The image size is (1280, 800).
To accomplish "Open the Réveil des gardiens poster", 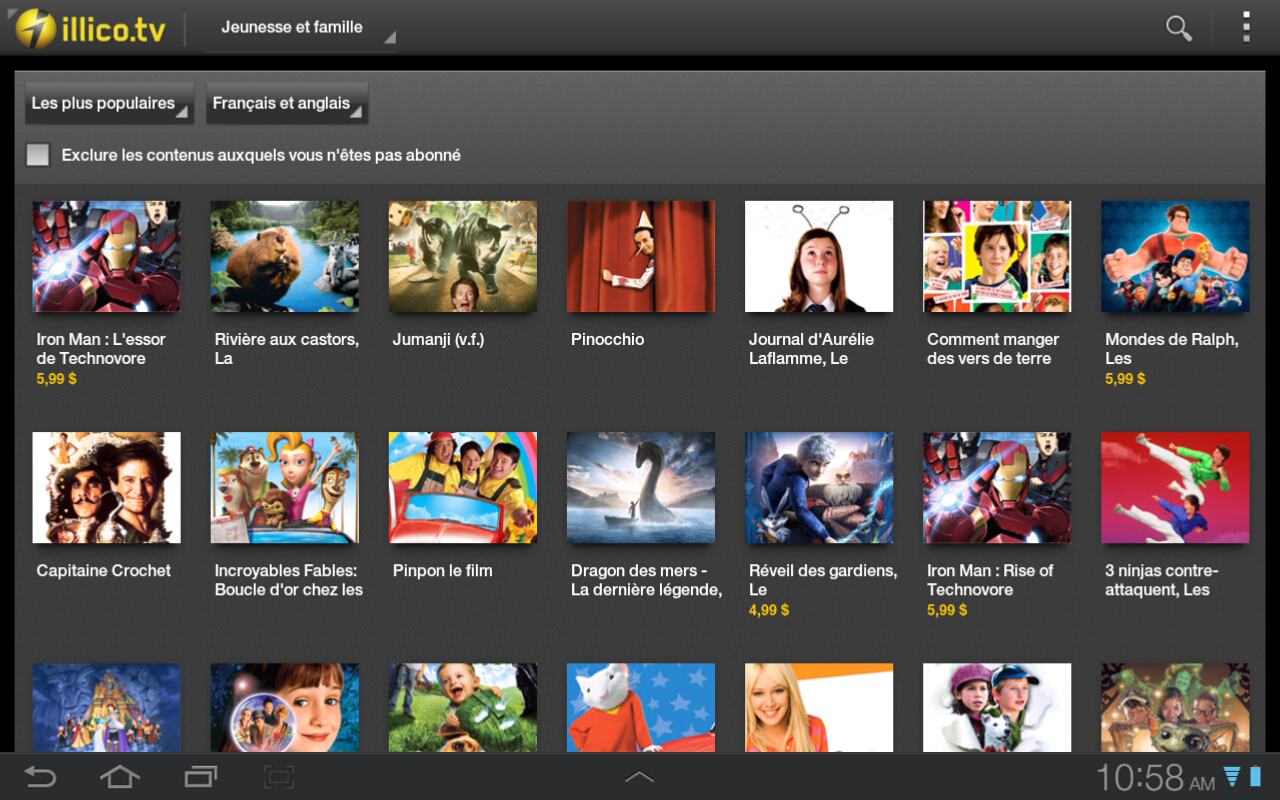I will 819,488.
